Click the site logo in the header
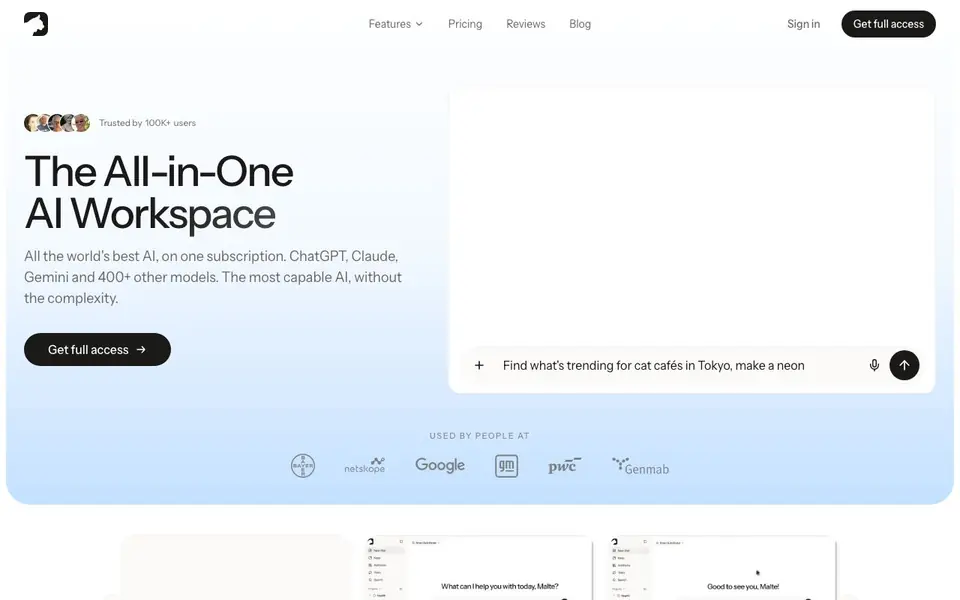The height and width of the screenshot is (600, 960). pos(36,24)
